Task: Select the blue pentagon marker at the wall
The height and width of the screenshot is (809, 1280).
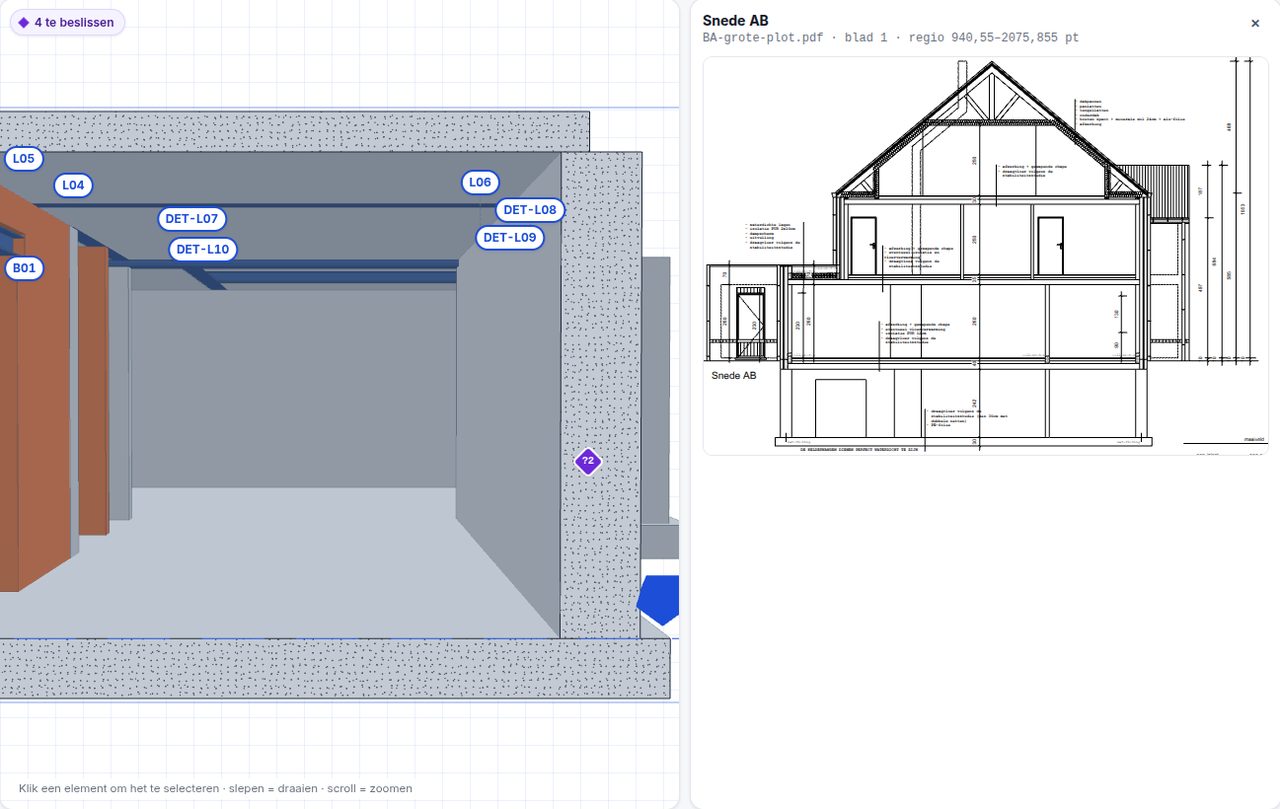Action: coord(659,600)
